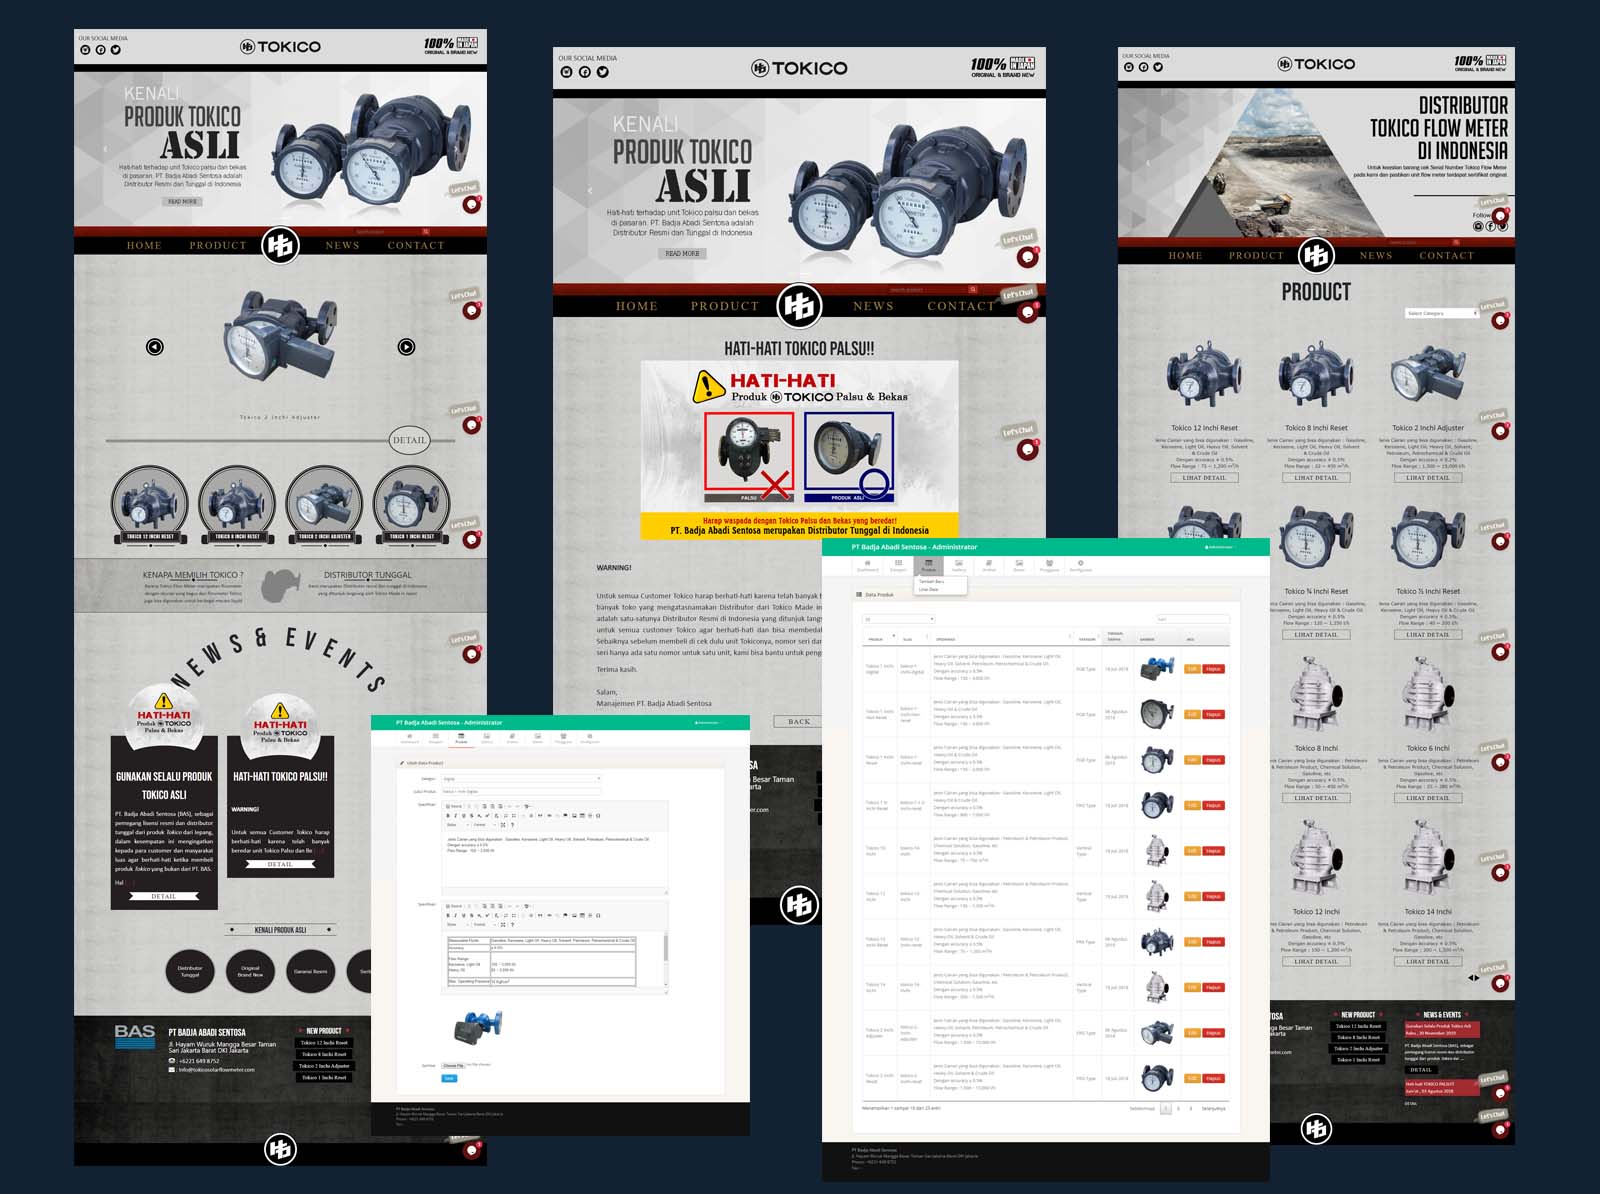Image resolution: width=1600 pixels, height=1194 pixels.
Task: Open the user menu in the product list admin header
Action: coord(1219,547)
